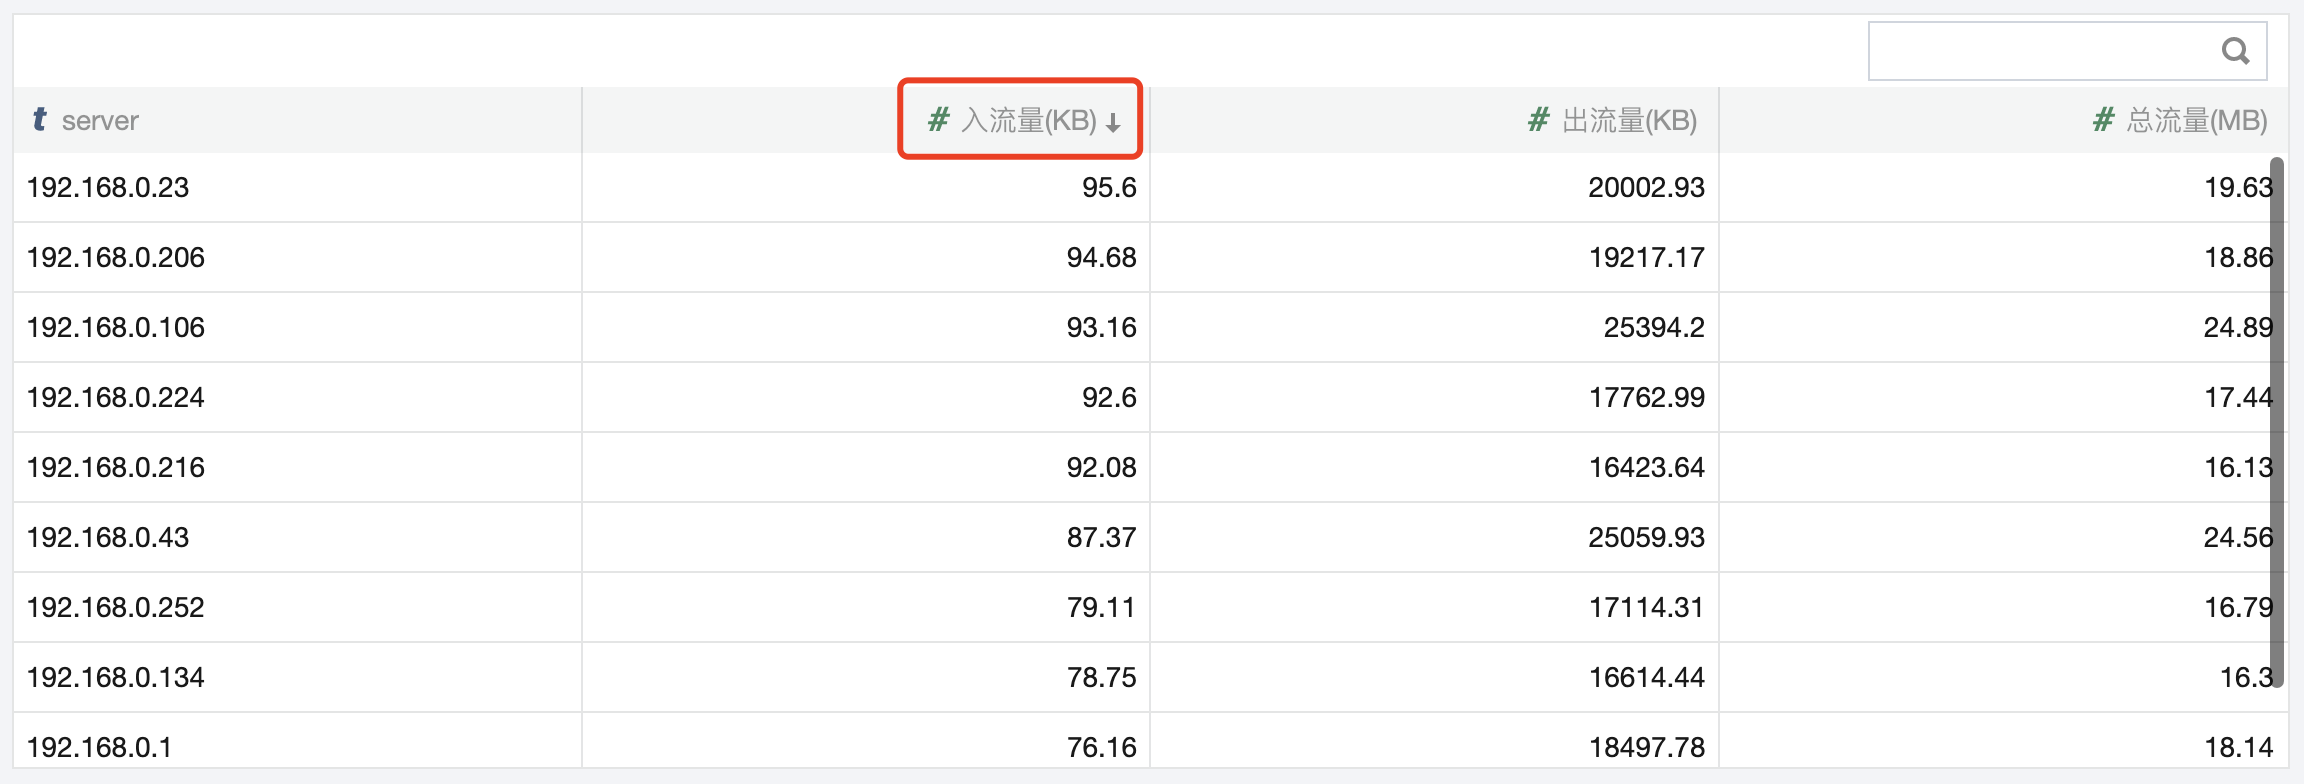Click the number-type icon beside 出流量(KB)
This screenshot has height=784, width=2304.
tap(1538, 120)
